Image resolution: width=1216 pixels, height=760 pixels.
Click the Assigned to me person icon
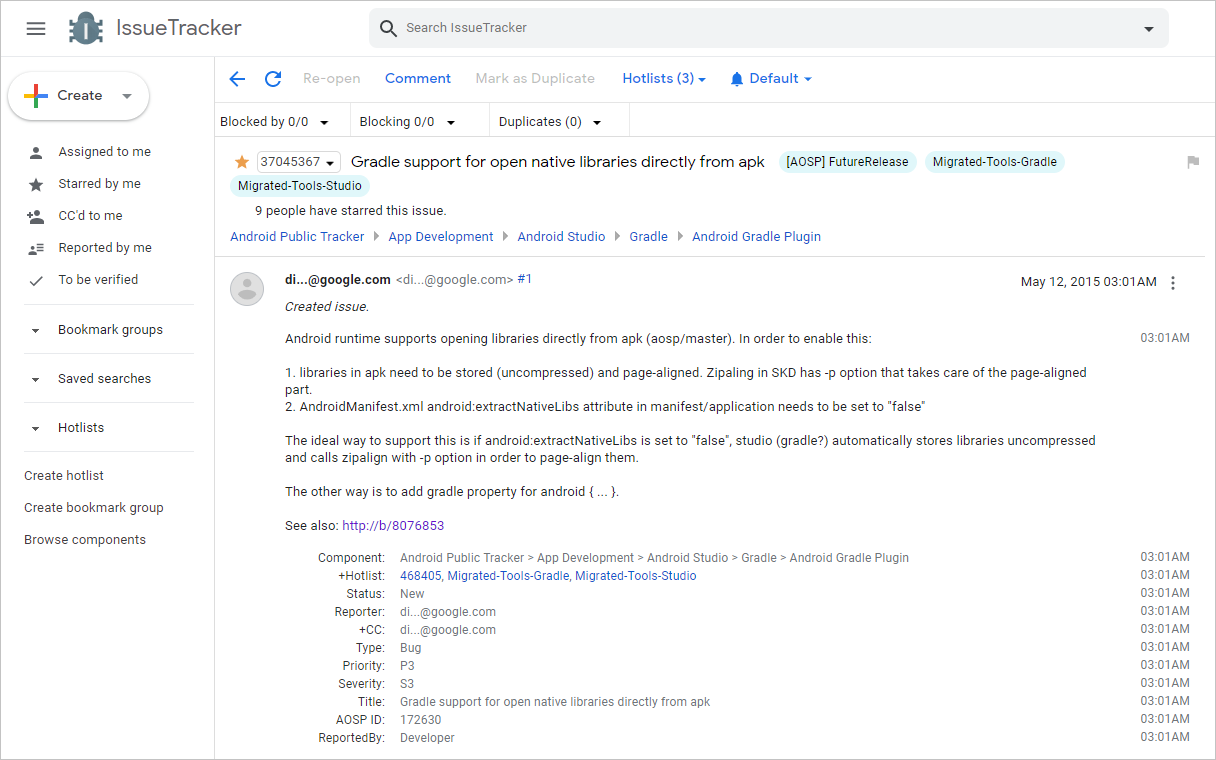click(x=36, y=153)
